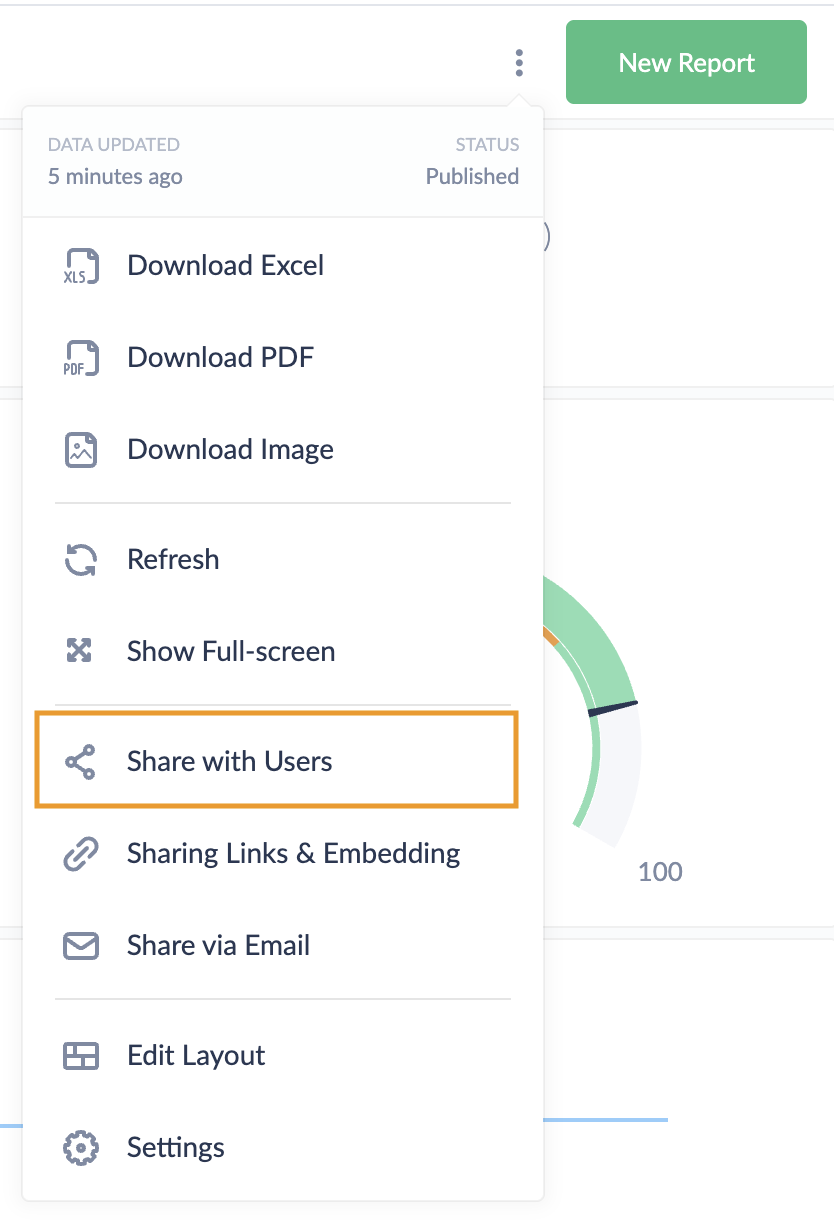Select the Download PDF menu entry
The image size is (834, 1226).
[220, 358]
